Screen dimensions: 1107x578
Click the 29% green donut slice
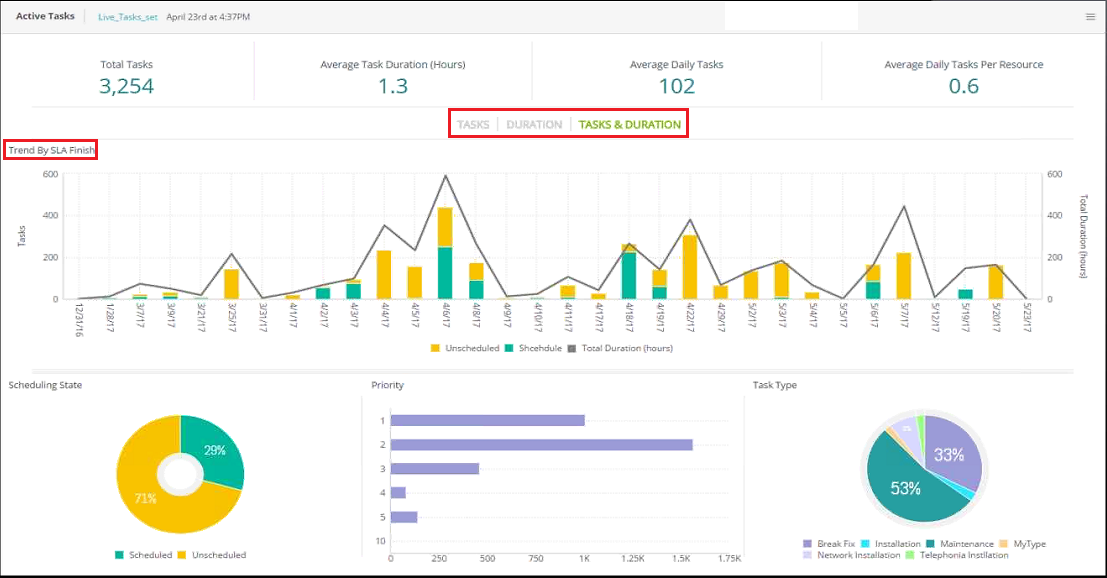point(216,450)
